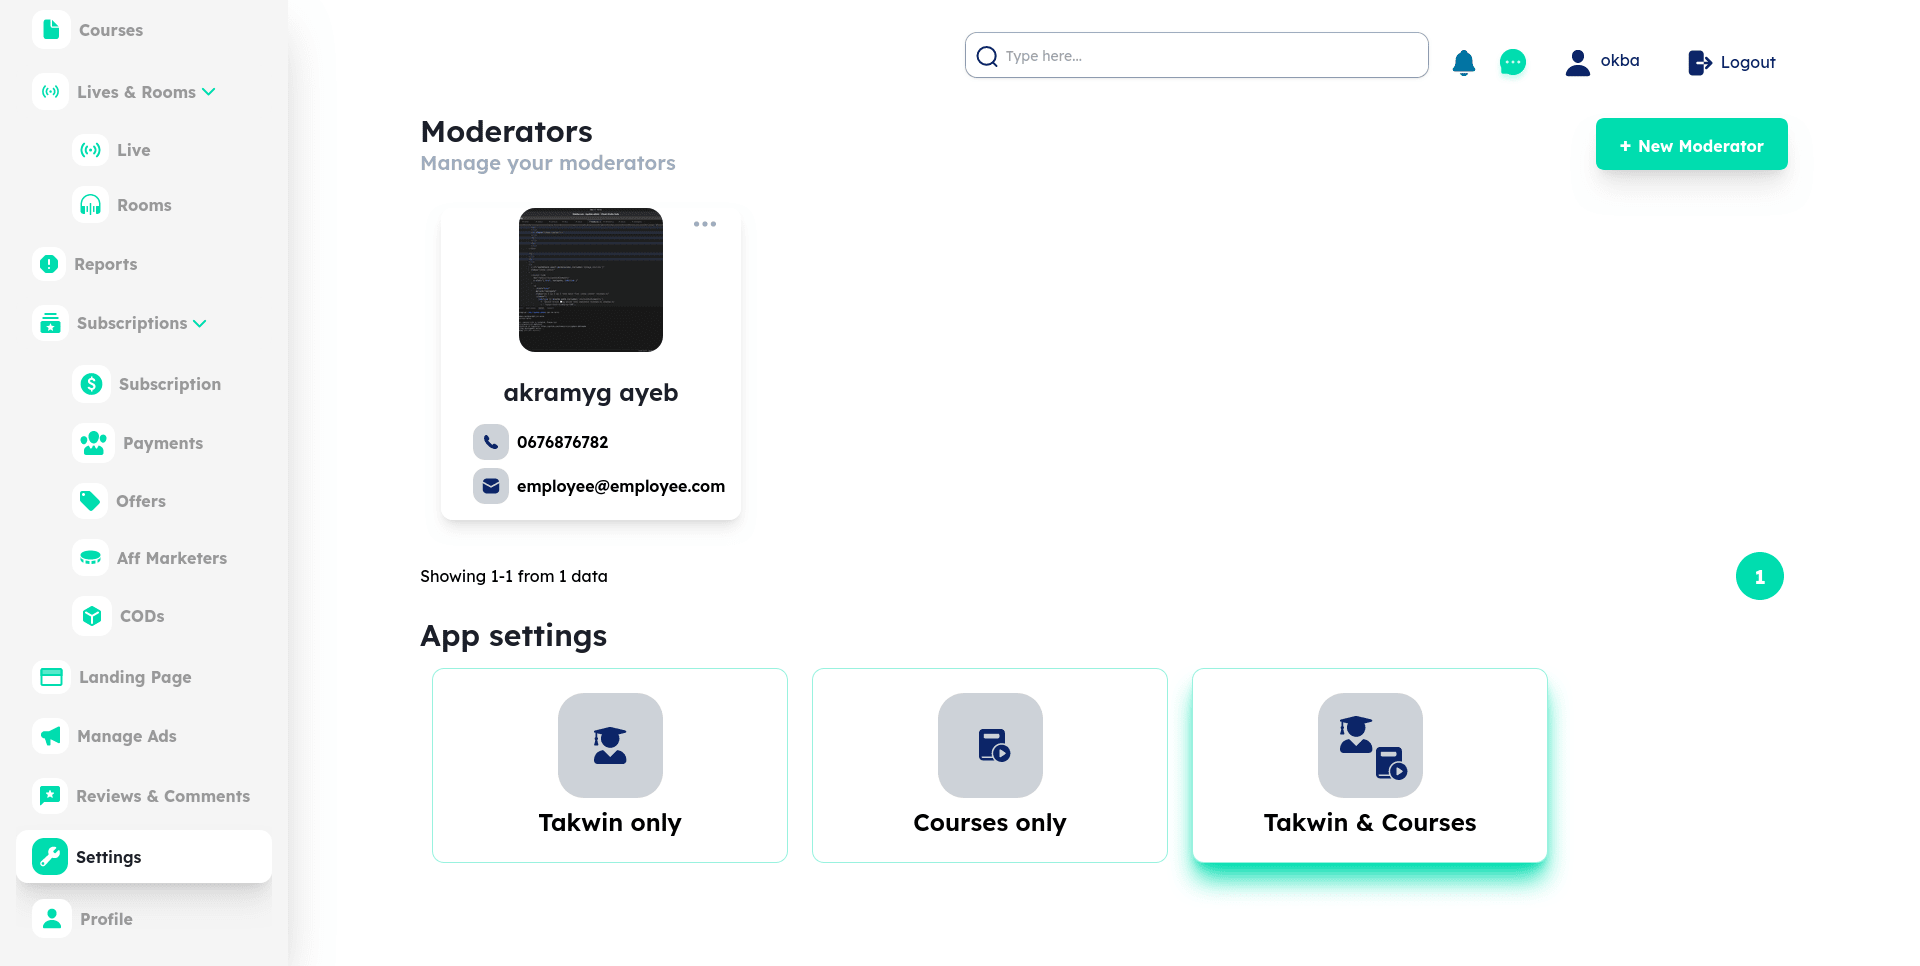Click the Subscription menu label
The height and width of the screenshot is (966, 1920).
click(x=170, y=384)
